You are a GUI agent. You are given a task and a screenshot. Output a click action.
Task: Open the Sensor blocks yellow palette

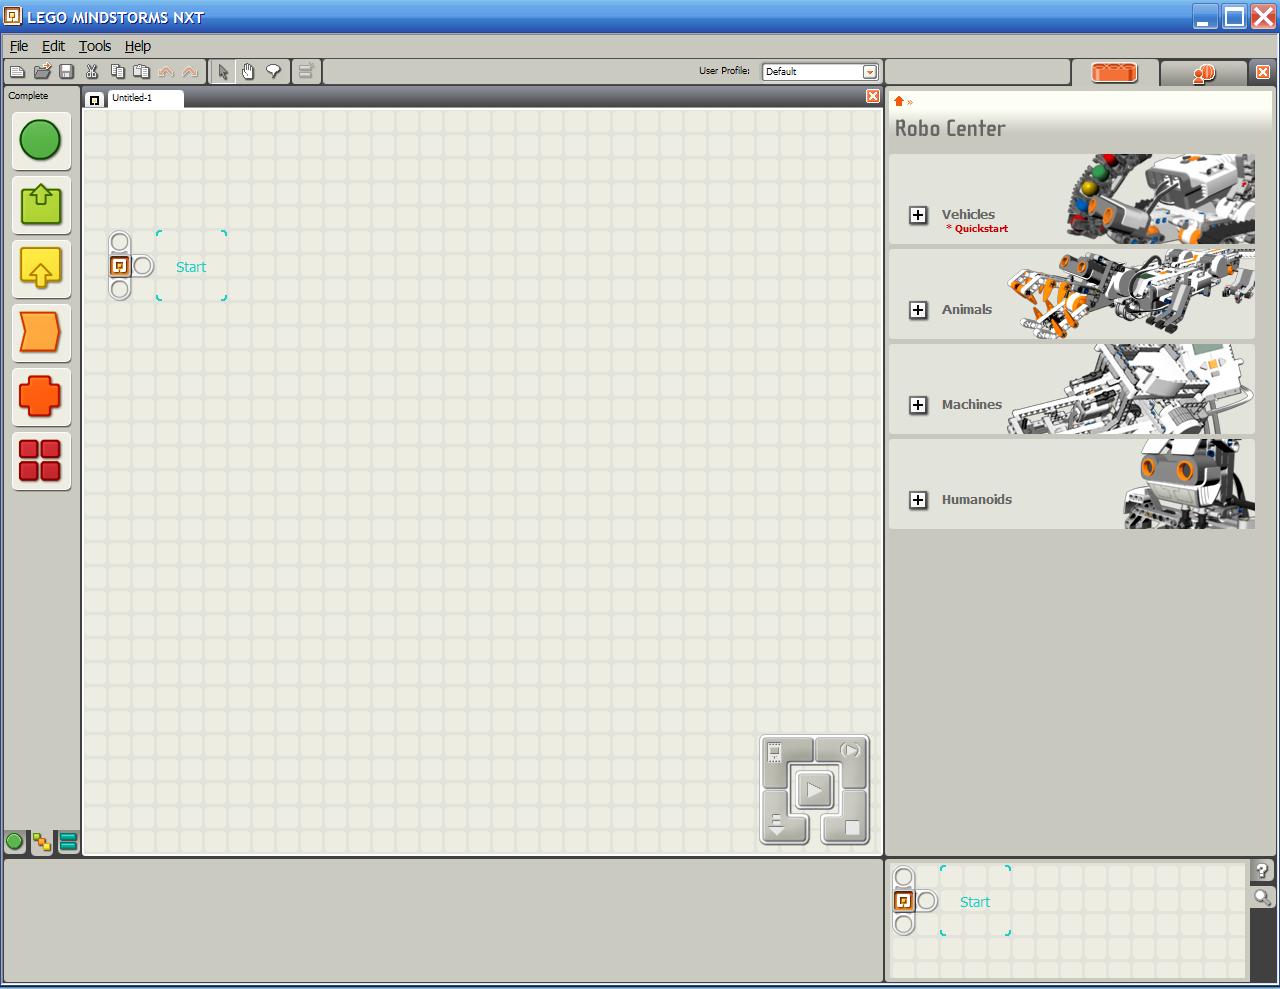(41, 268)
